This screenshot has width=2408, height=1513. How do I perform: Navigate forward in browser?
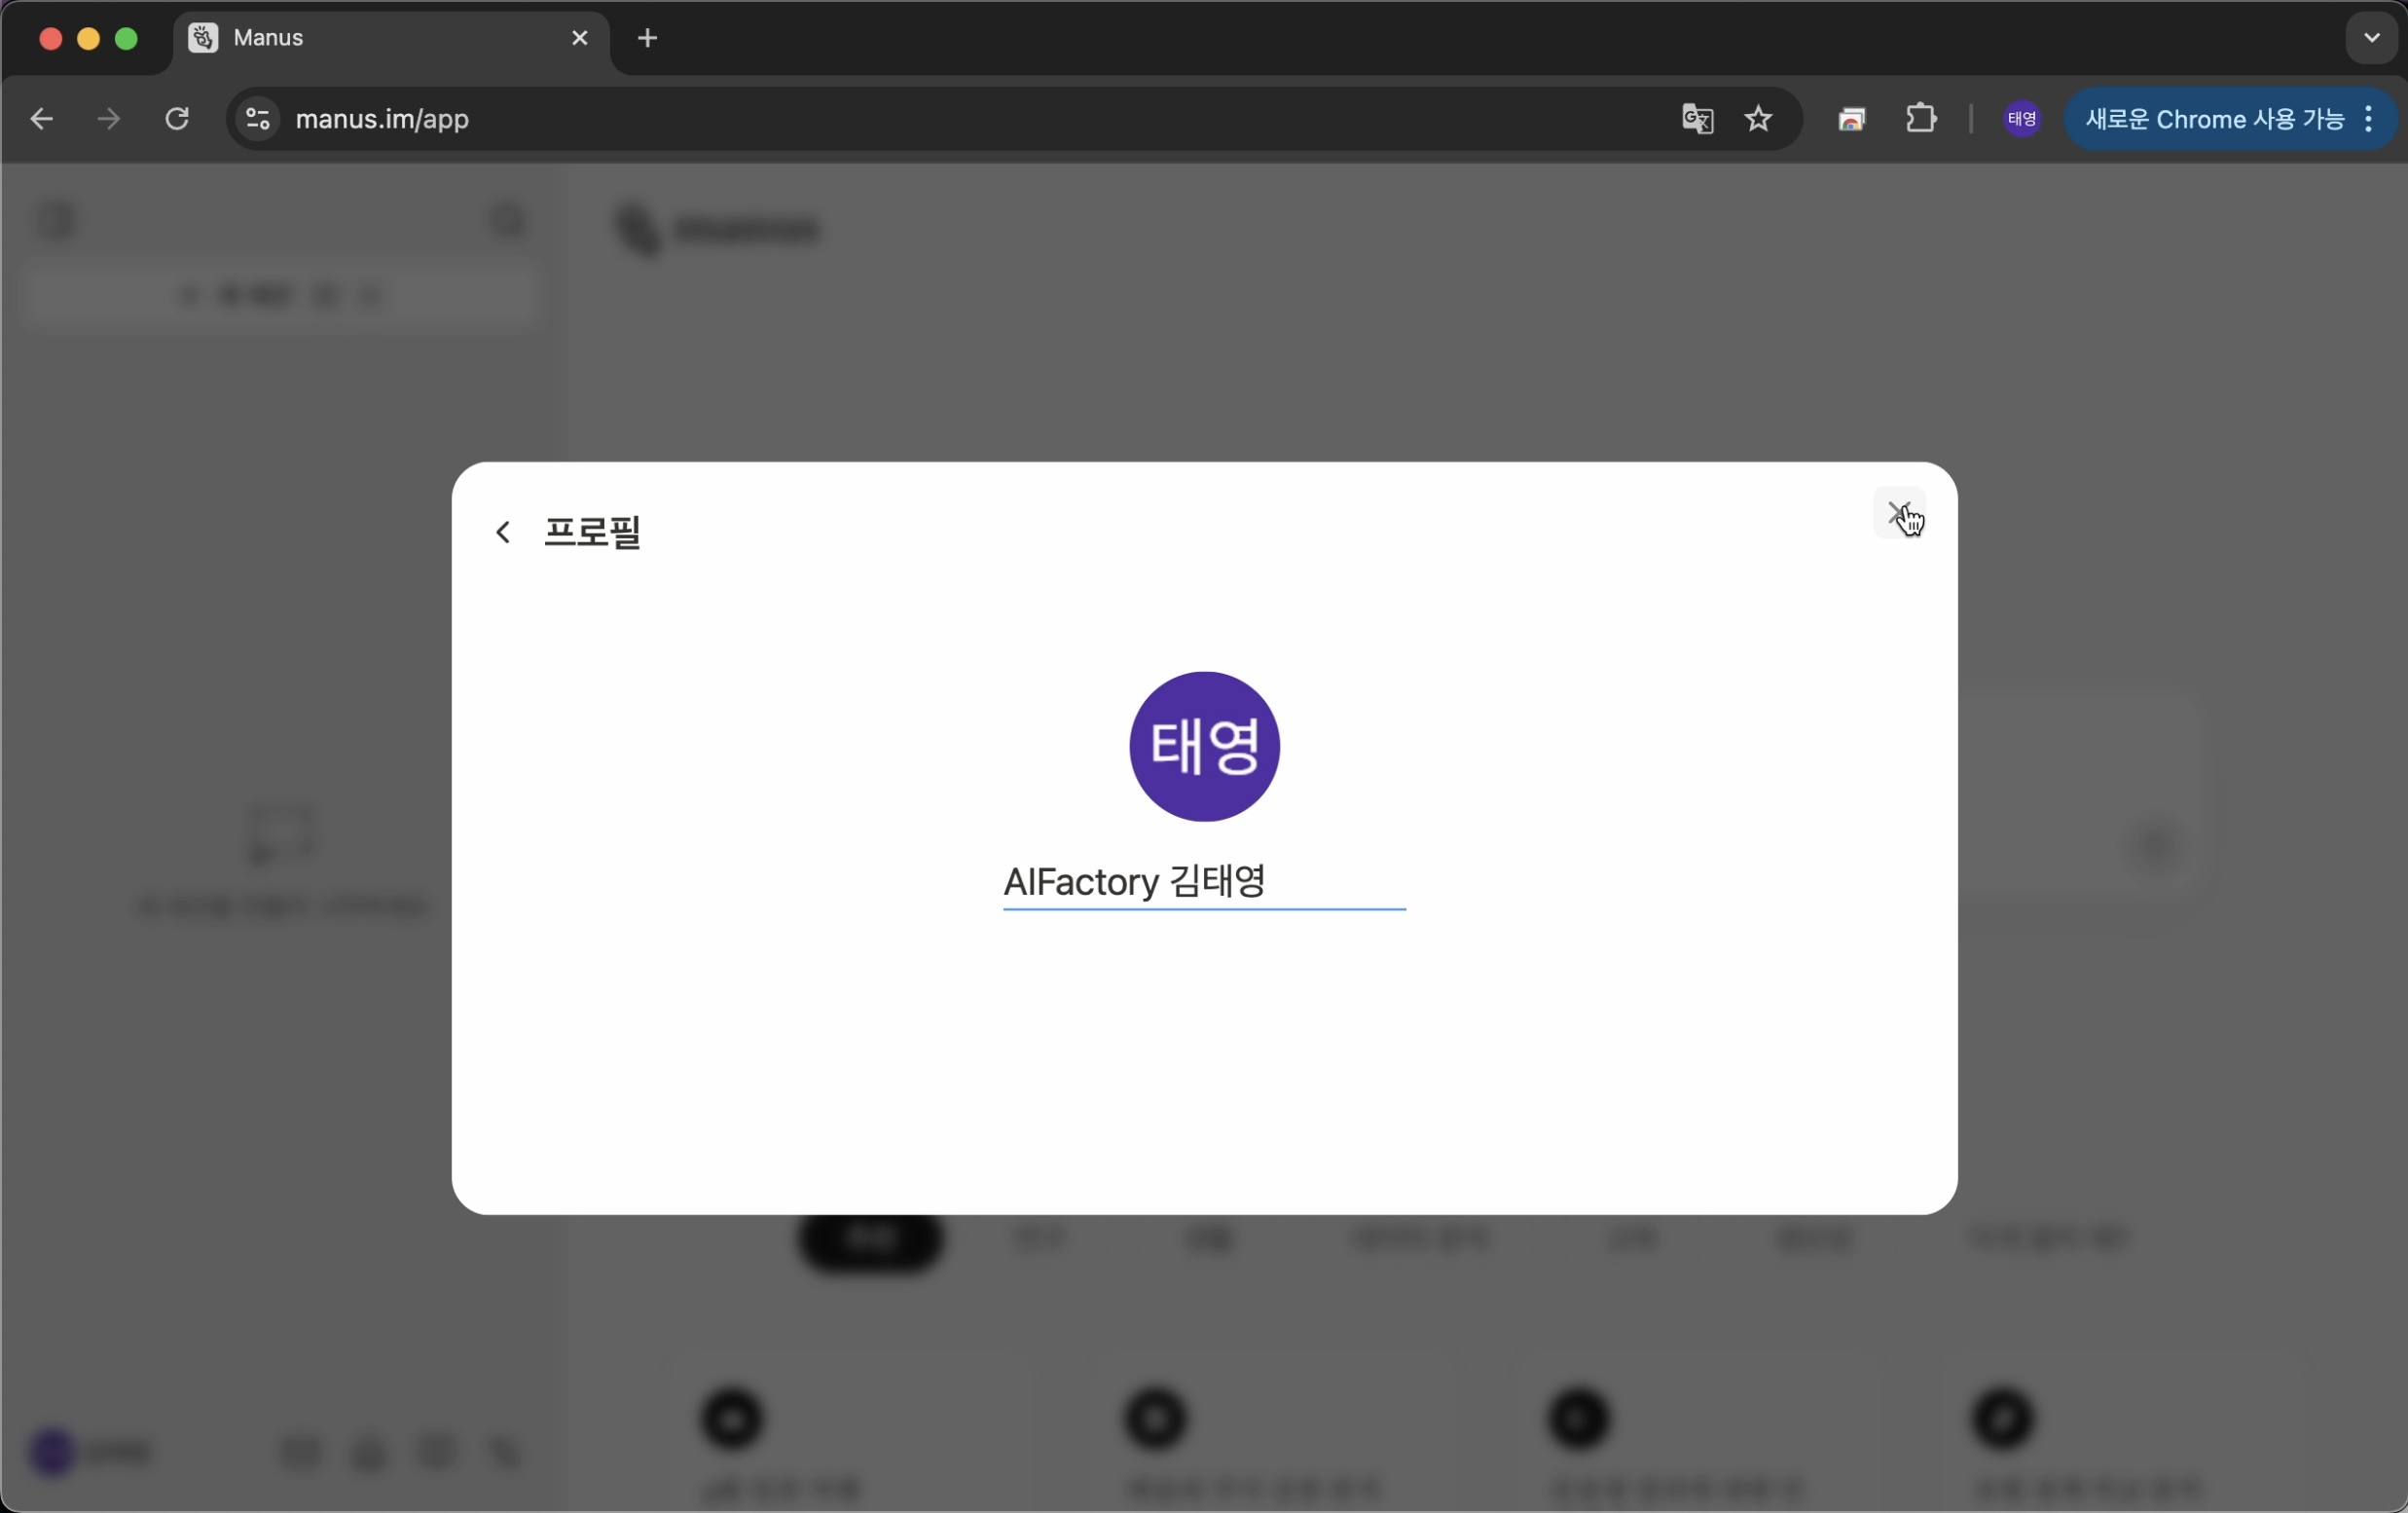pyautogui.click(x=109, y=119)
